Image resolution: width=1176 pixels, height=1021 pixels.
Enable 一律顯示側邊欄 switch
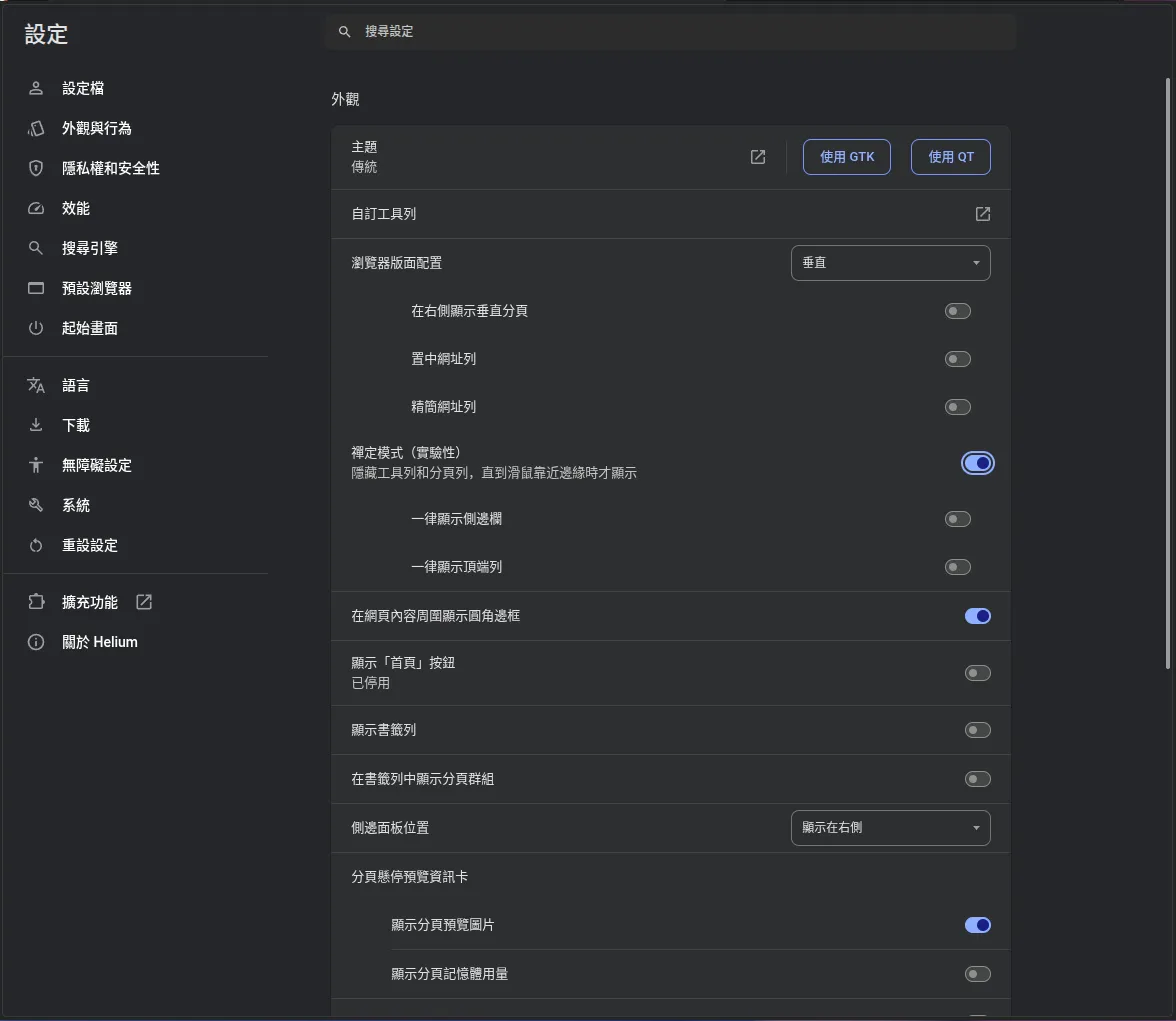958,519
